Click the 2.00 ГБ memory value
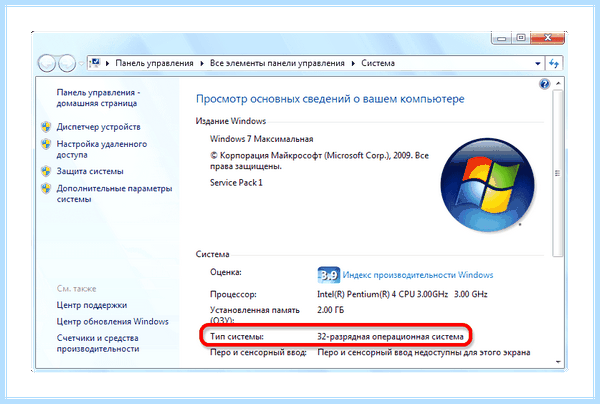Viewport: 600px width, 404px height. 330,310
